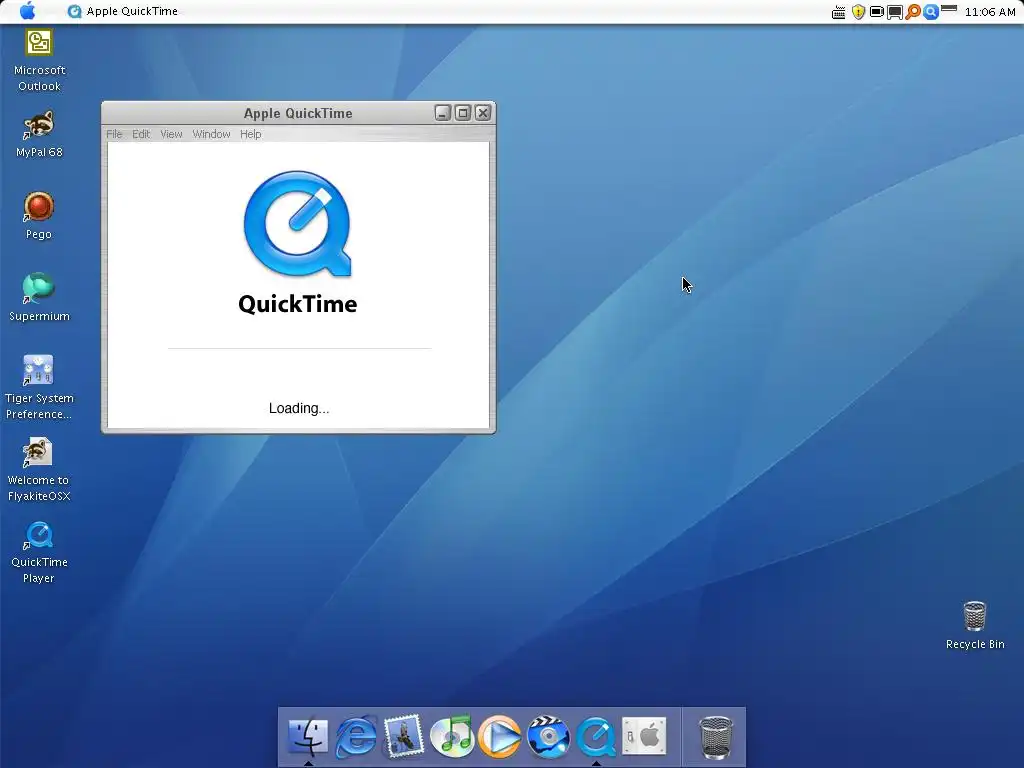The height and width of the screenshot is (768, 1024).
Task: Click the Finder icon in the dock
Action: (x=308, y=737)
